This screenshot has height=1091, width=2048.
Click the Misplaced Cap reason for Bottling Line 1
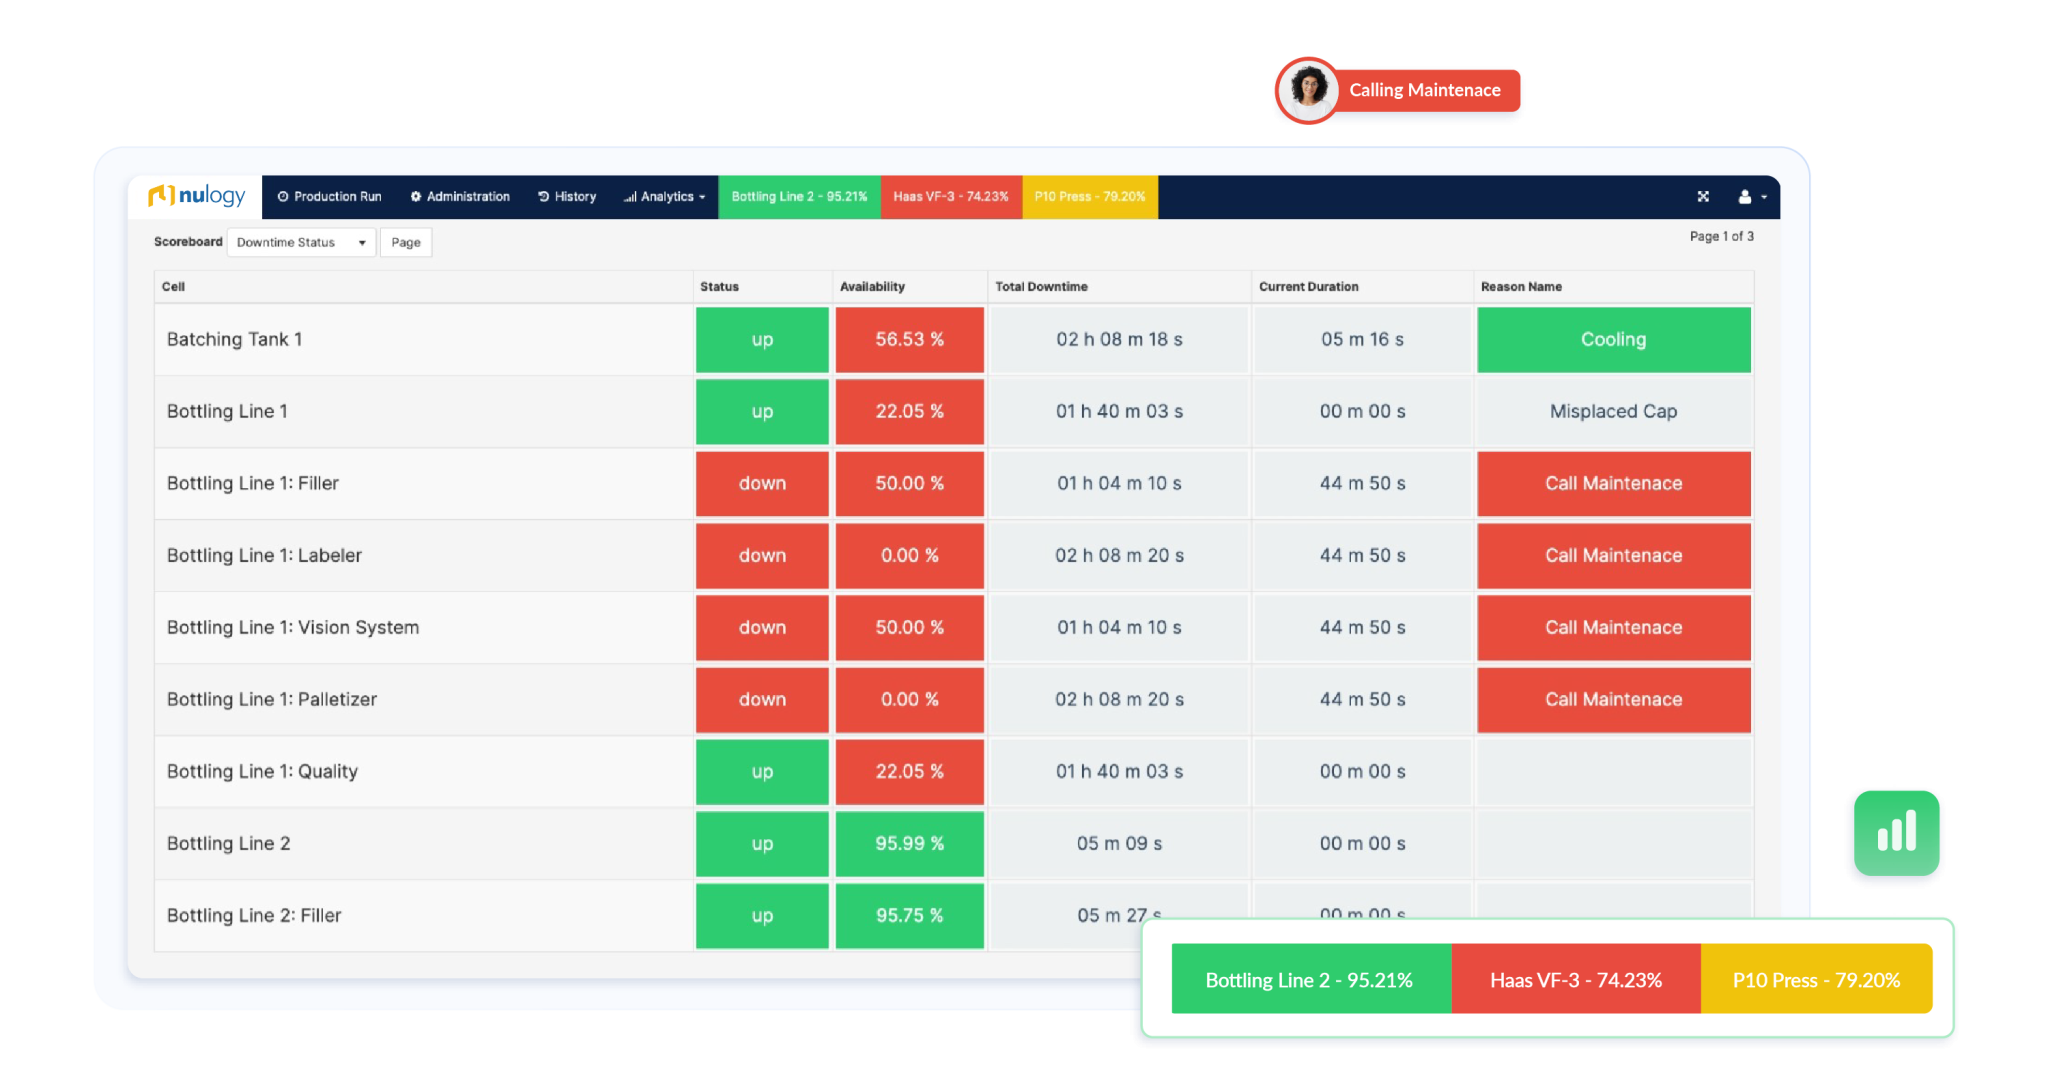coord(1613,411)
